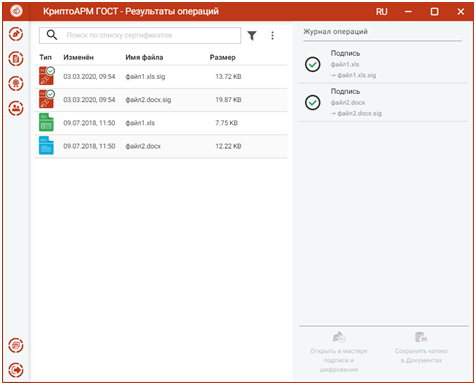Image resolution: width=476 pixels, height=385 pixels.
Task: Sort by the Размер column header
Action: (223, 57)
